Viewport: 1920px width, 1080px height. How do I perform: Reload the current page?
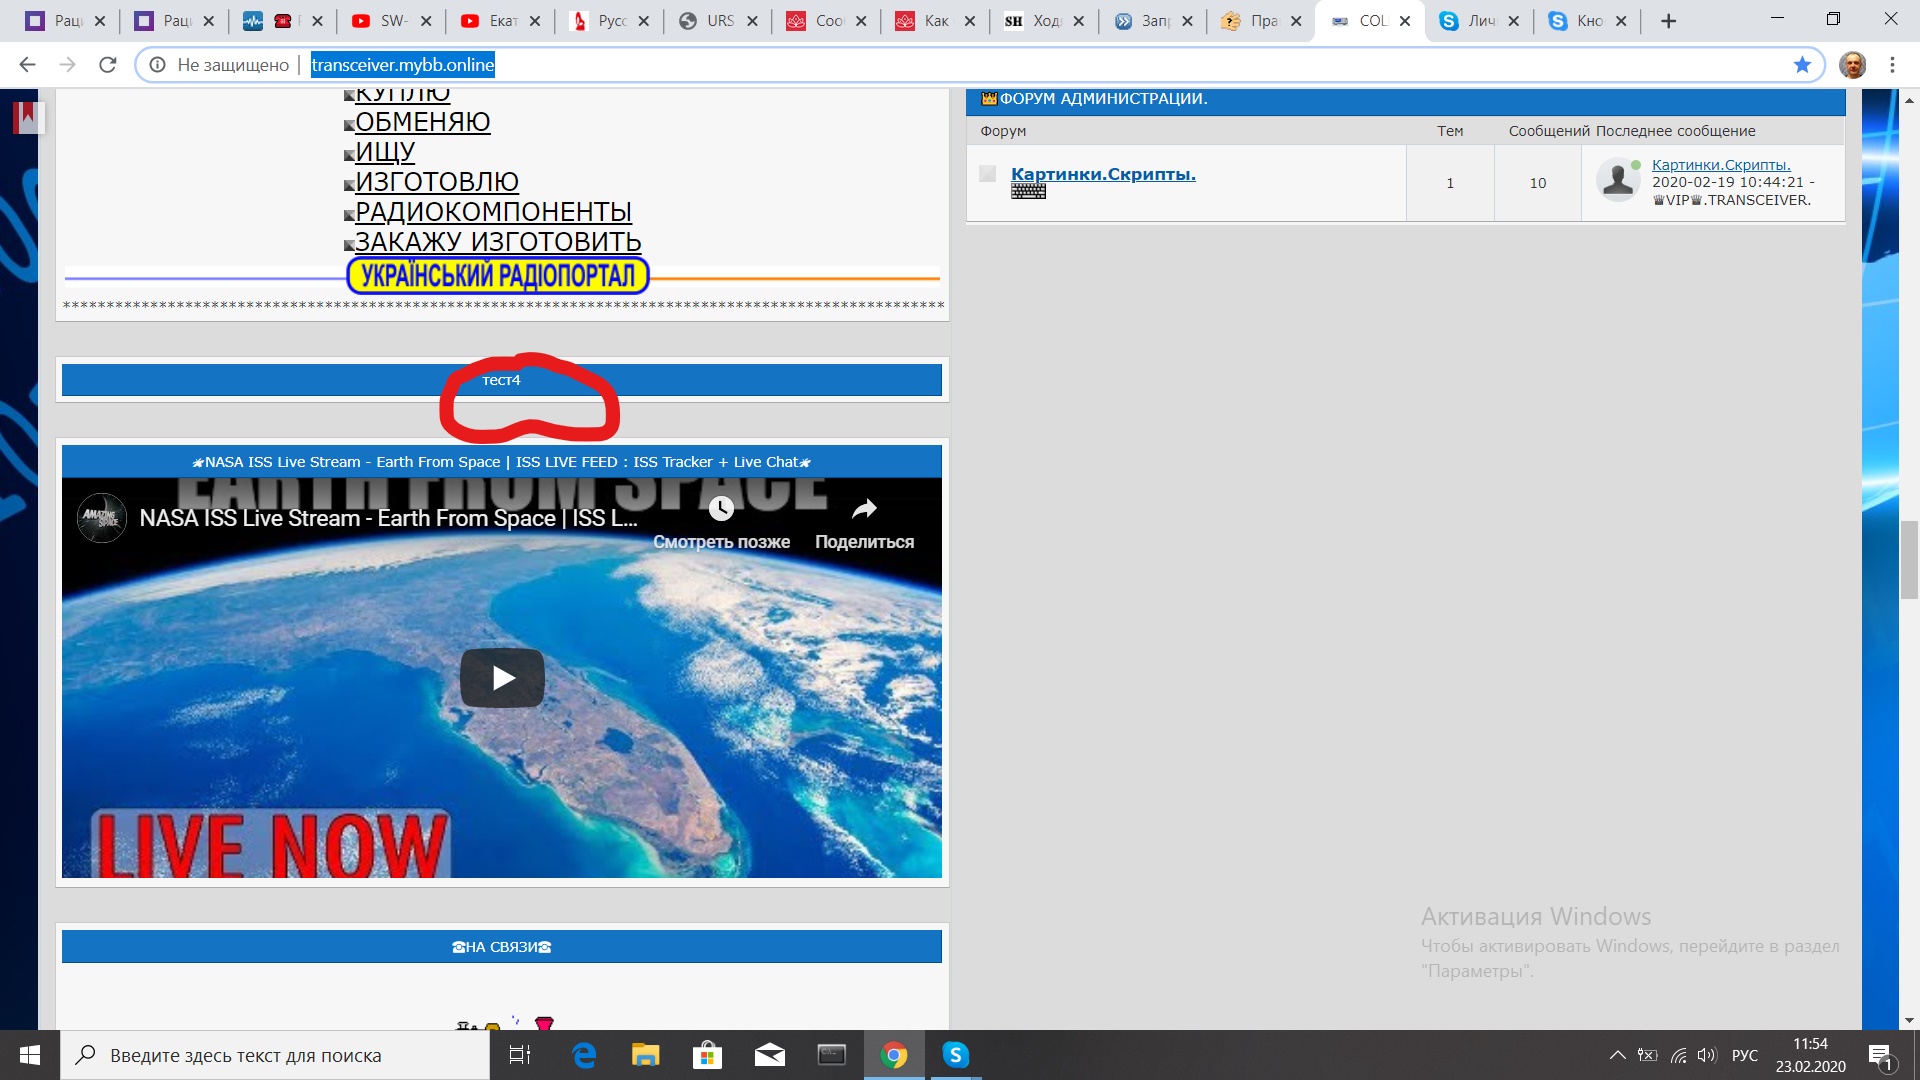108,65
